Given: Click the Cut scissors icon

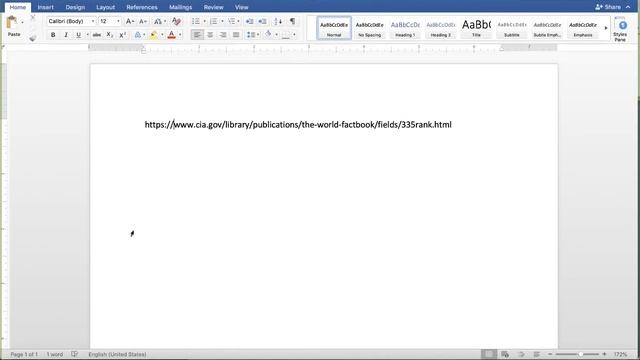Looking at the screenshot, I should click(33, 18).
